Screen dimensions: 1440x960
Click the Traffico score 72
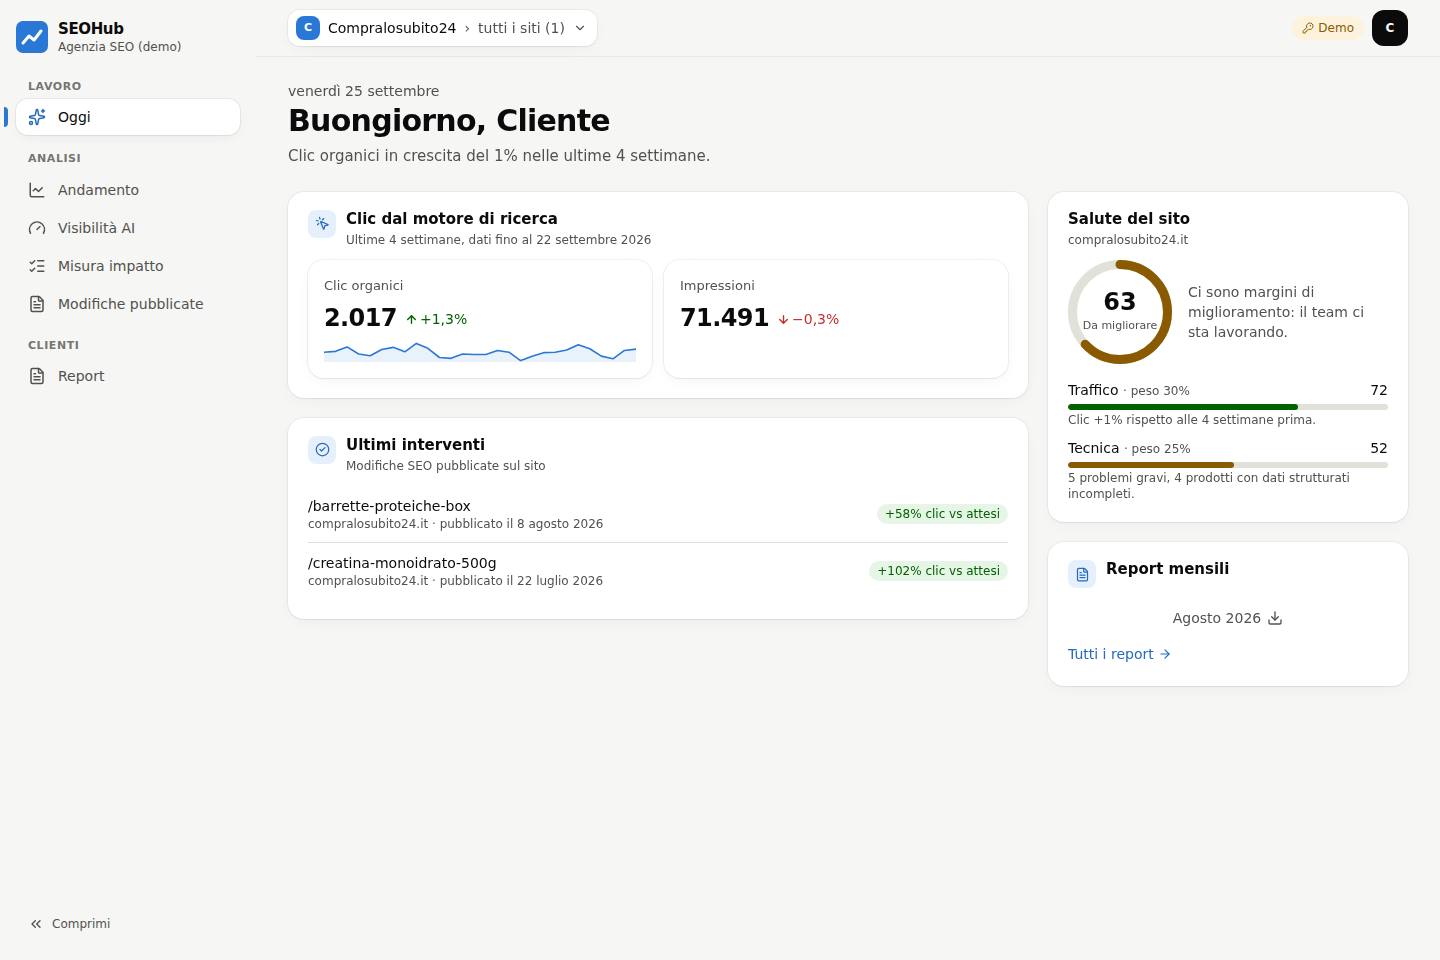(1379, 390)
